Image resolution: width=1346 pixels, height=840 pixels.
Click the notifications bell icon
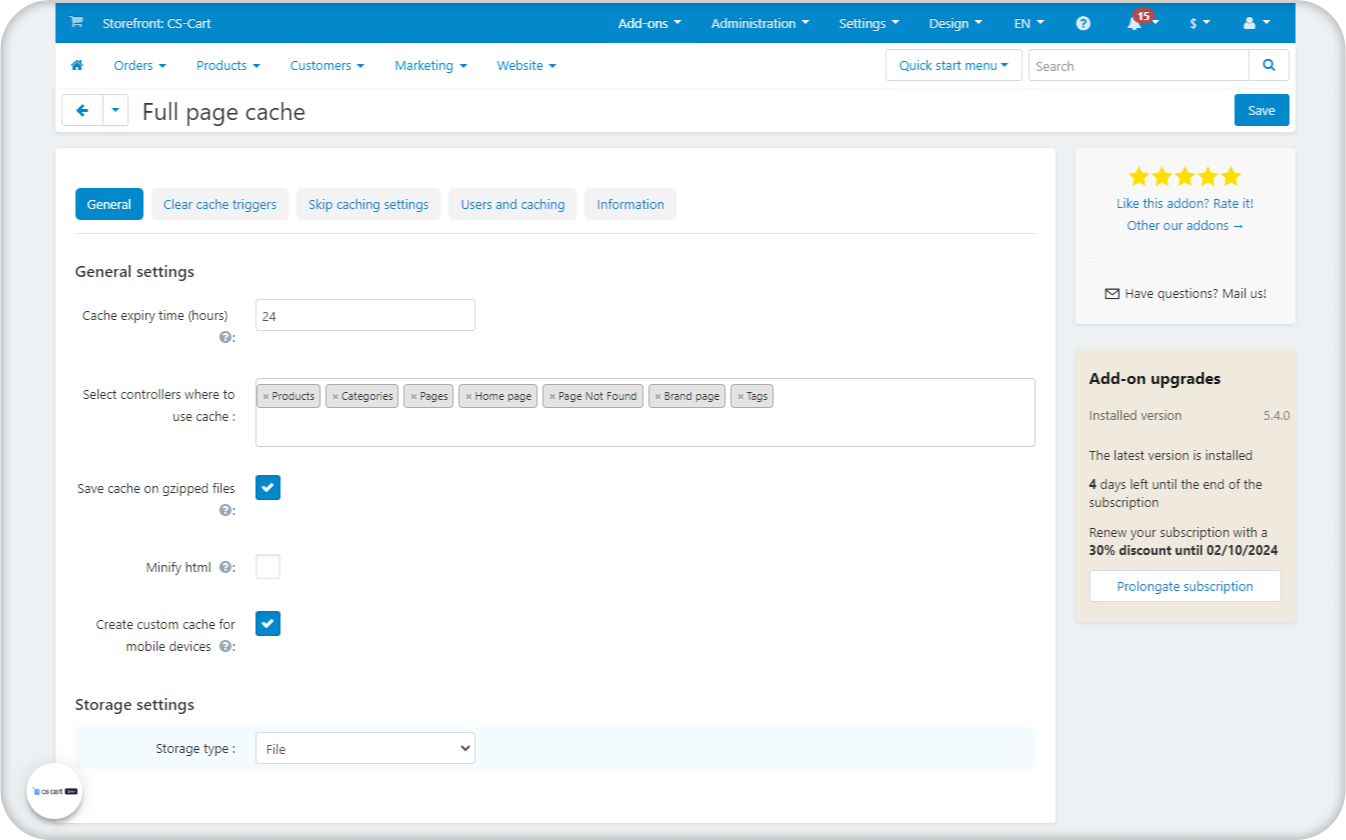coord(1134,24)
